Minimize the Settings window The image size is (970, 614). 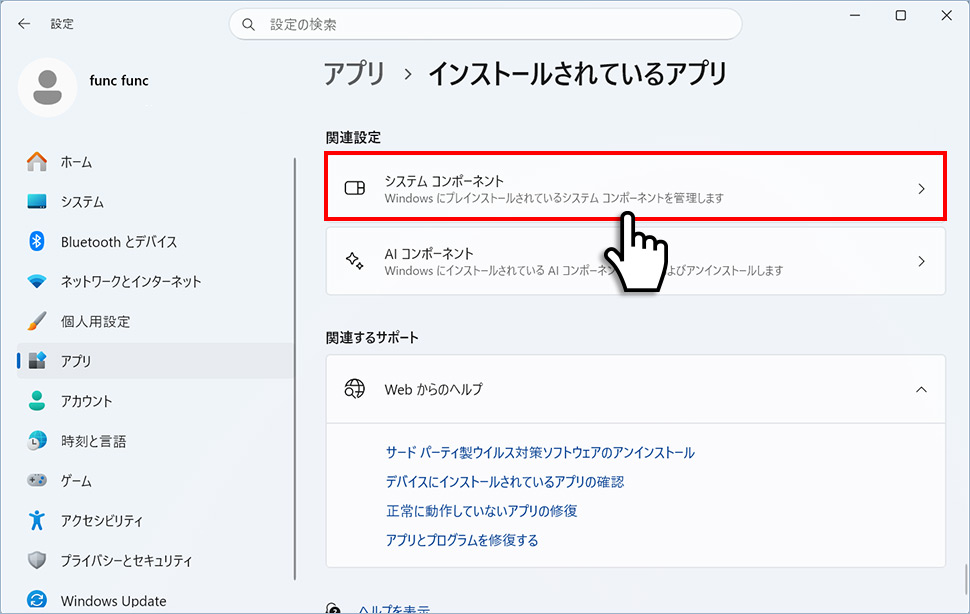click(855, 15)
